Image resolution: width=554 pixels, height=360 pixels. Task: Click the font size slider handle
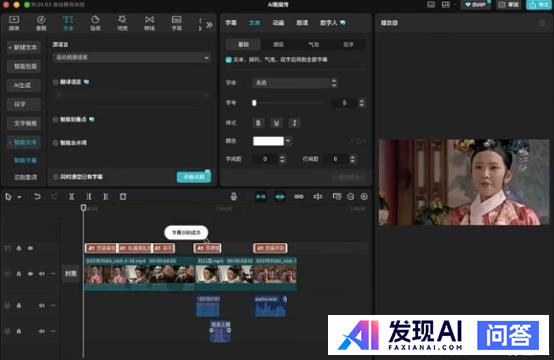tap(254, 103)
